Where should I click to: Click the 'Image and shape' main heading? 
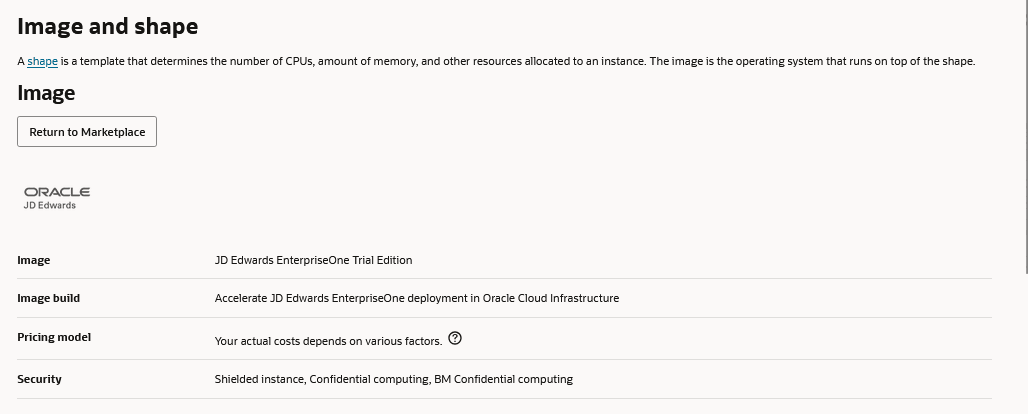107,27
